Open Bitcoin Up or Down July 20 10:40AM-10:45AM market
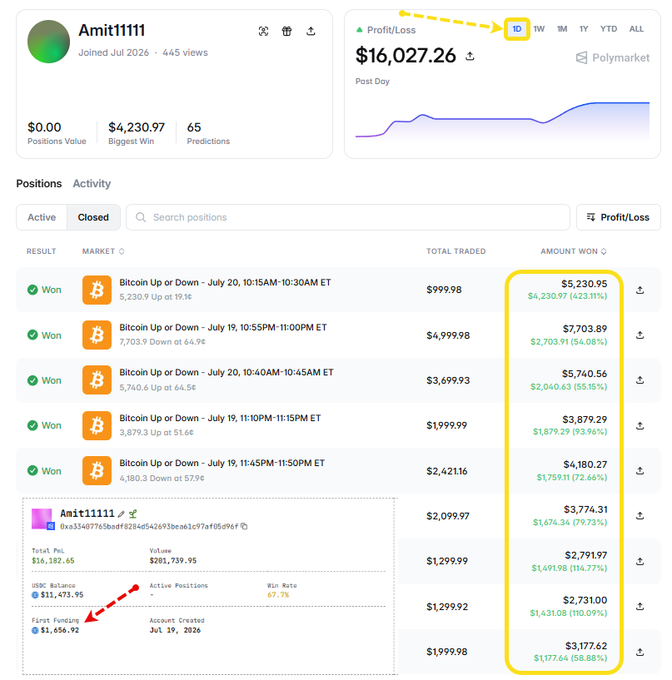The width and height of the screenshot is (672, 680). tap(226, 373)
